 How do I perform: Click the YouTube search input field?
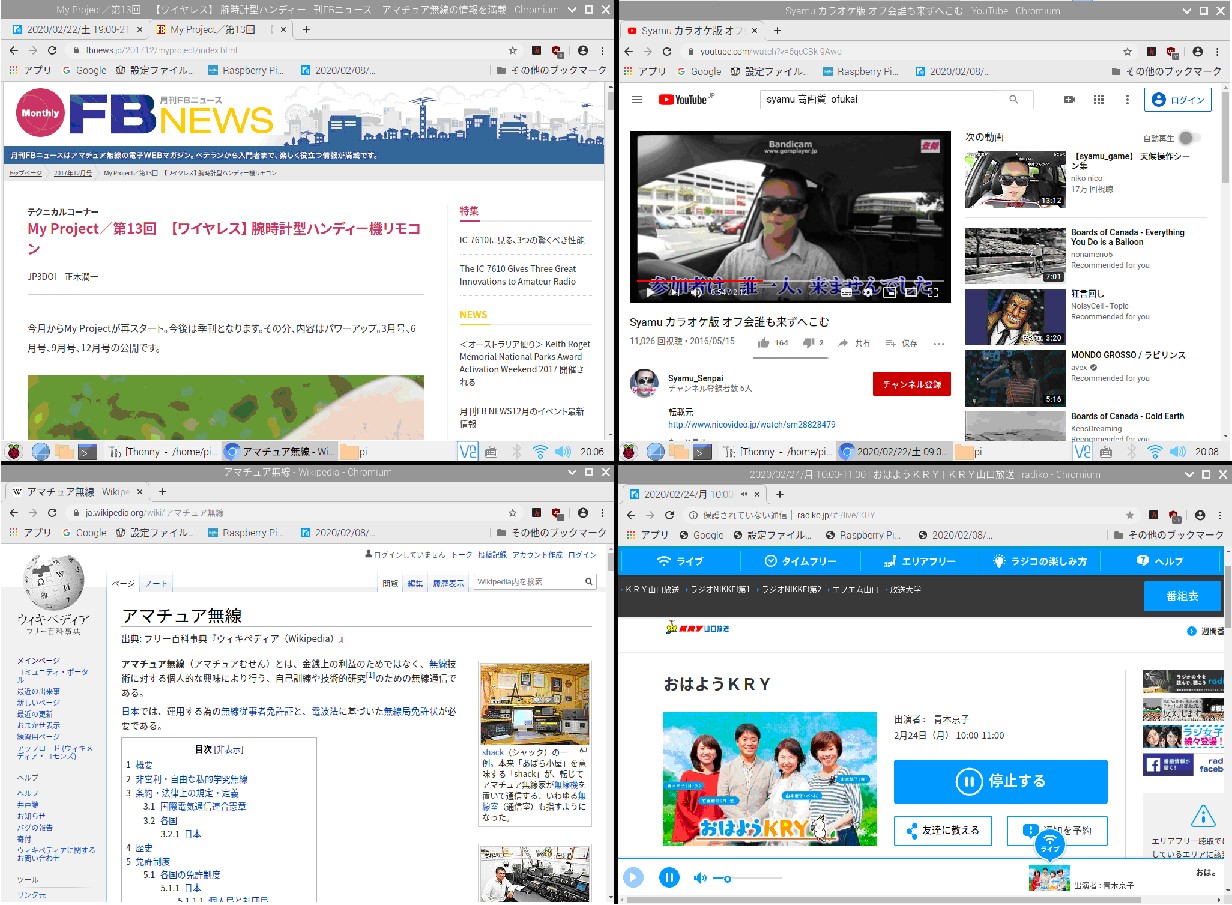coord(878,100)
